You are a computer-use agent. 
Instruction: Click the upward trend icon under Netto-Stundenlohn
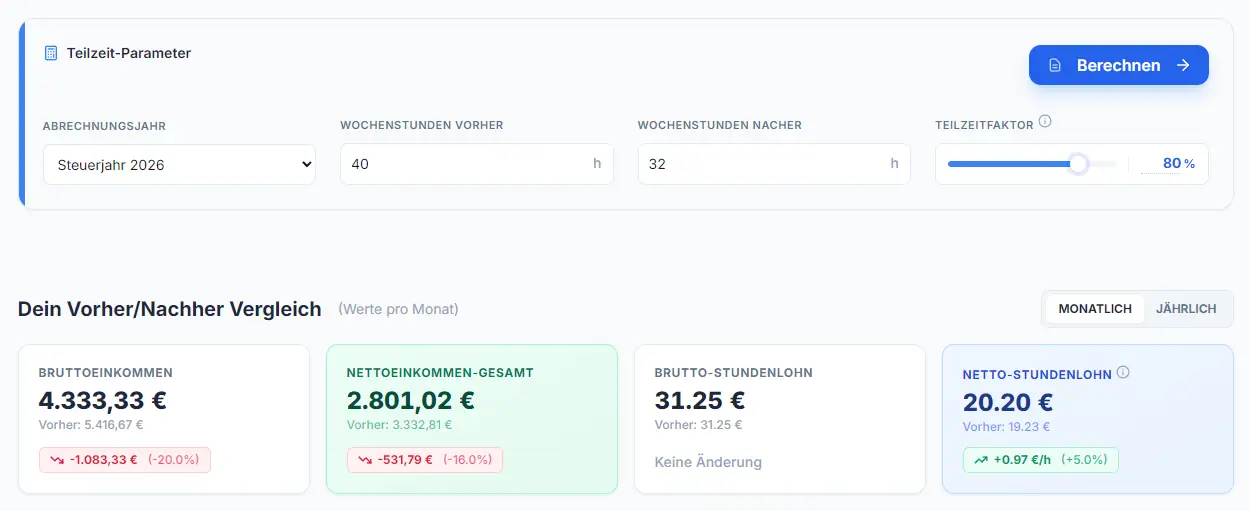981,460
